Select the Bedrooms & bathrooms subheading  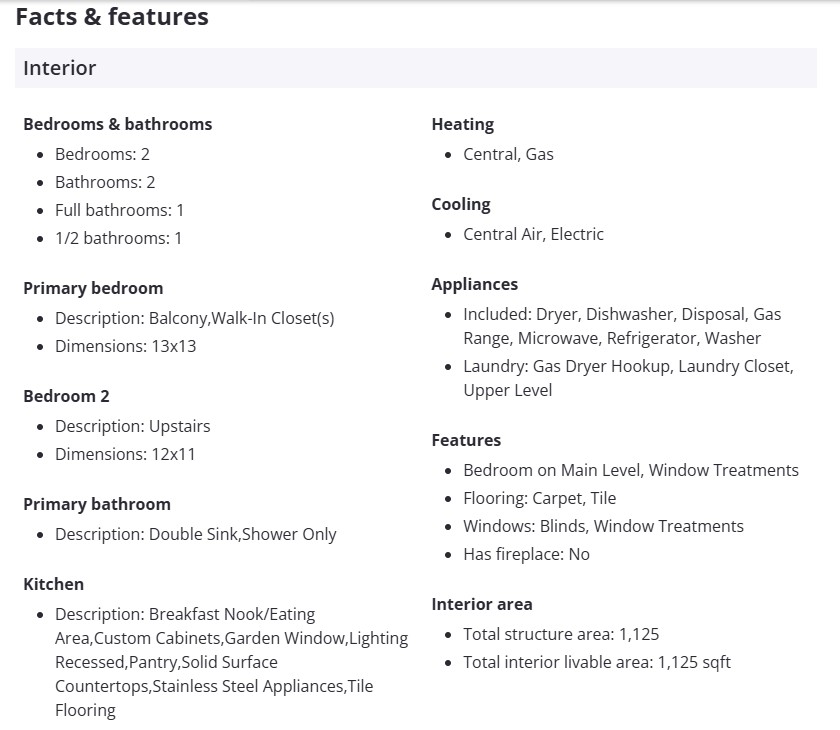[117, 124]
